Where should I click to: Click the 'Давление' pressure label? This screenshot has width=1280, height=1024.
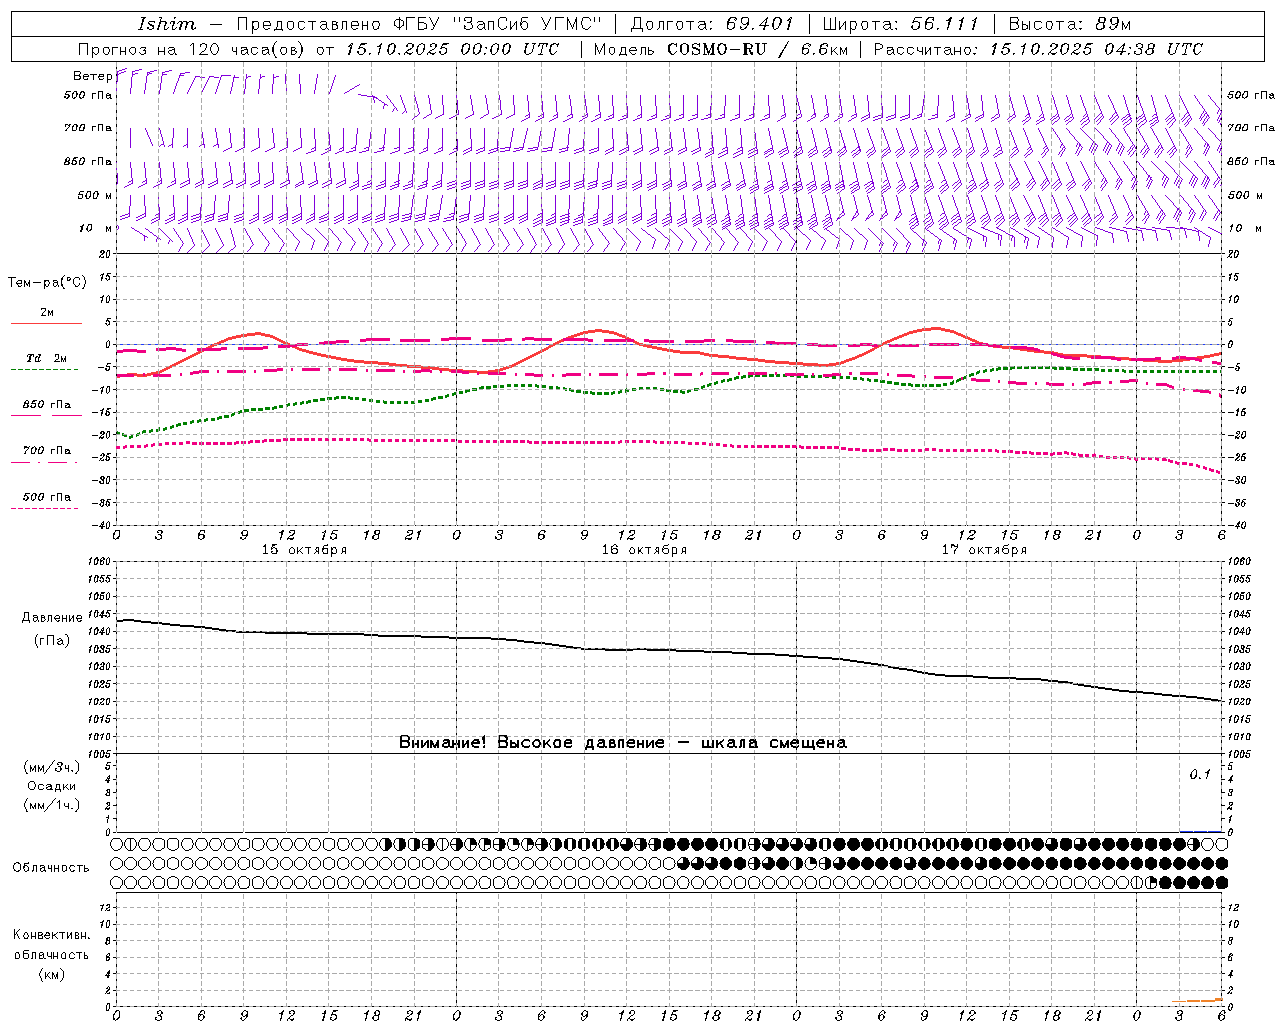tap(52, 618)
